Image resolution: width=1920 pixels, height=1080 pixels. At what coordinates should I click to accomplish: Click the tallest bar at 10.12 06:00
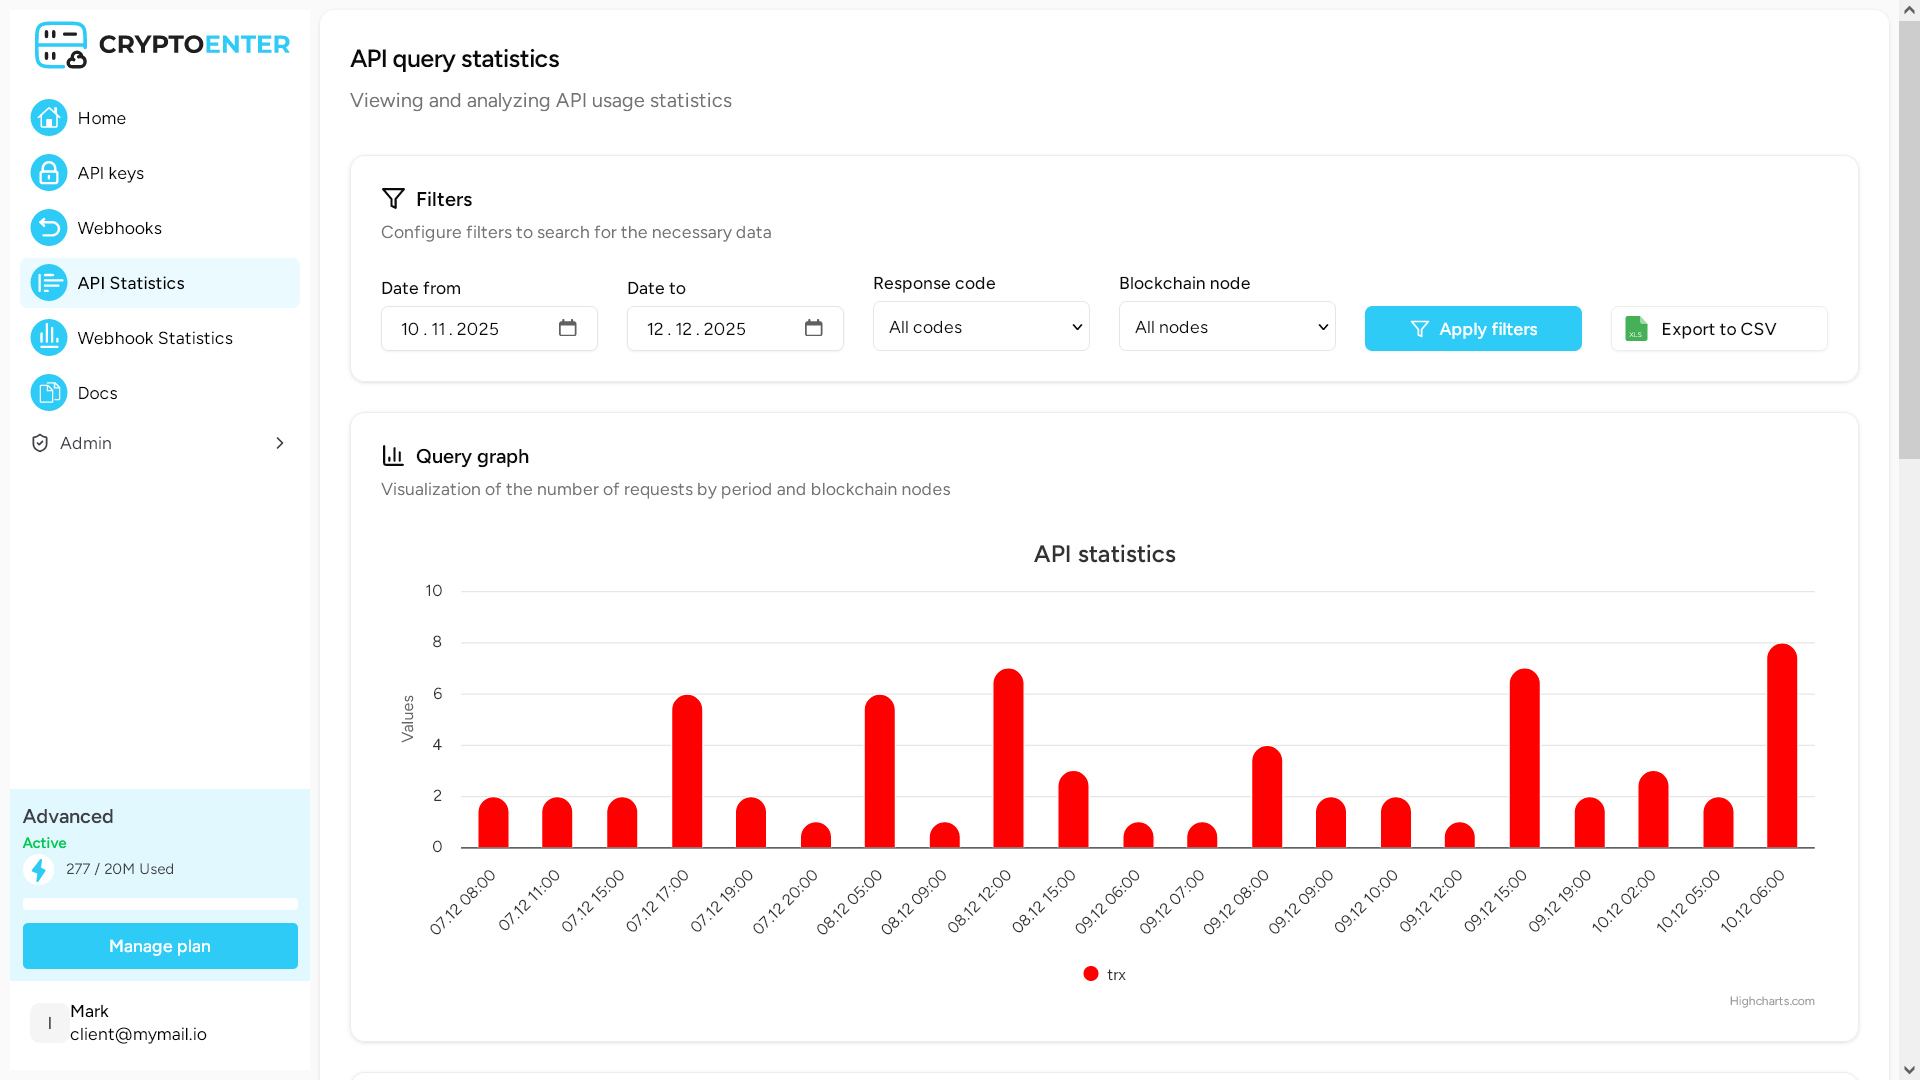(1782, 748)
